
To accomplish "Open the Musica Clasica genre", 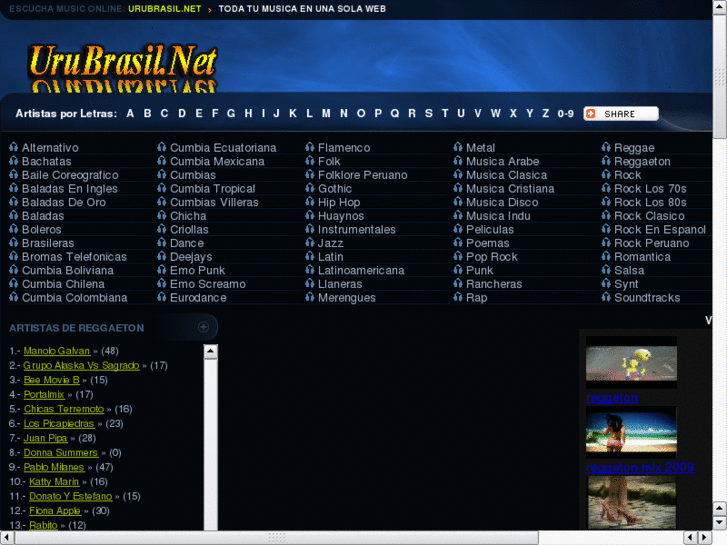I will pos(506,175).
